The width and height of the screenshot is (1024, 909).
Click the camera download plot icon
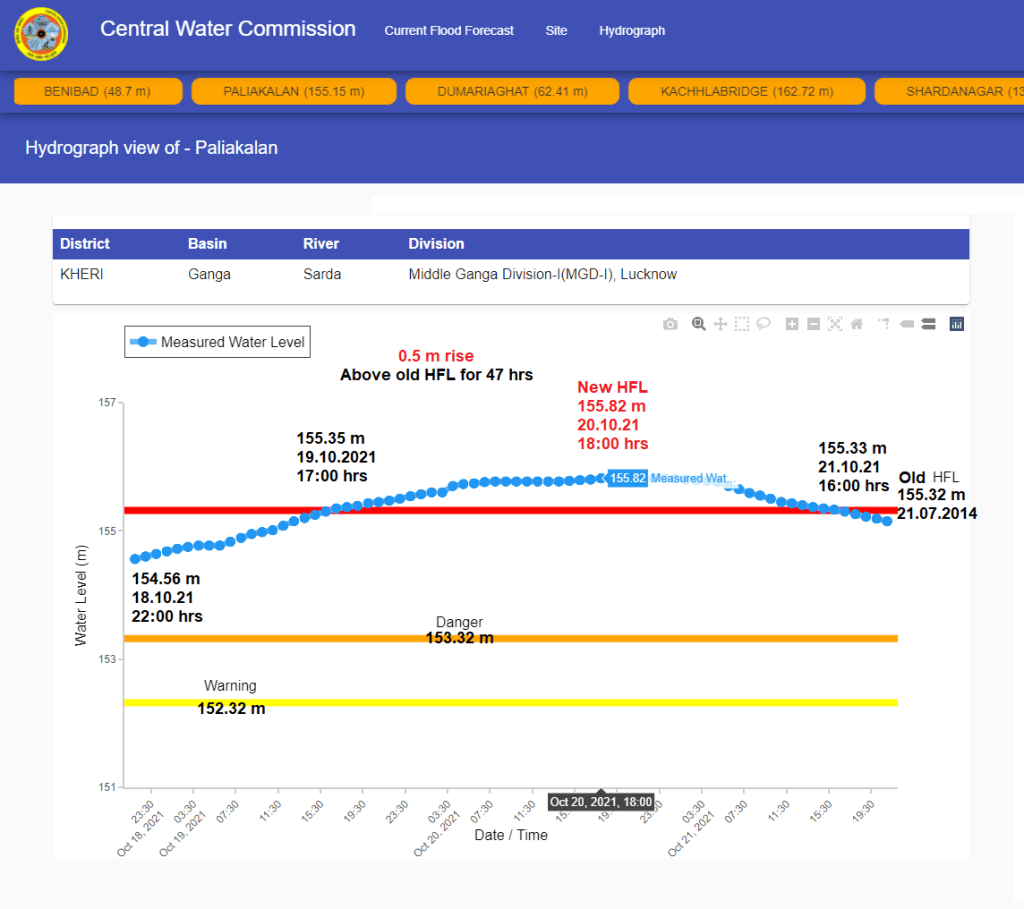click(670, 324)
